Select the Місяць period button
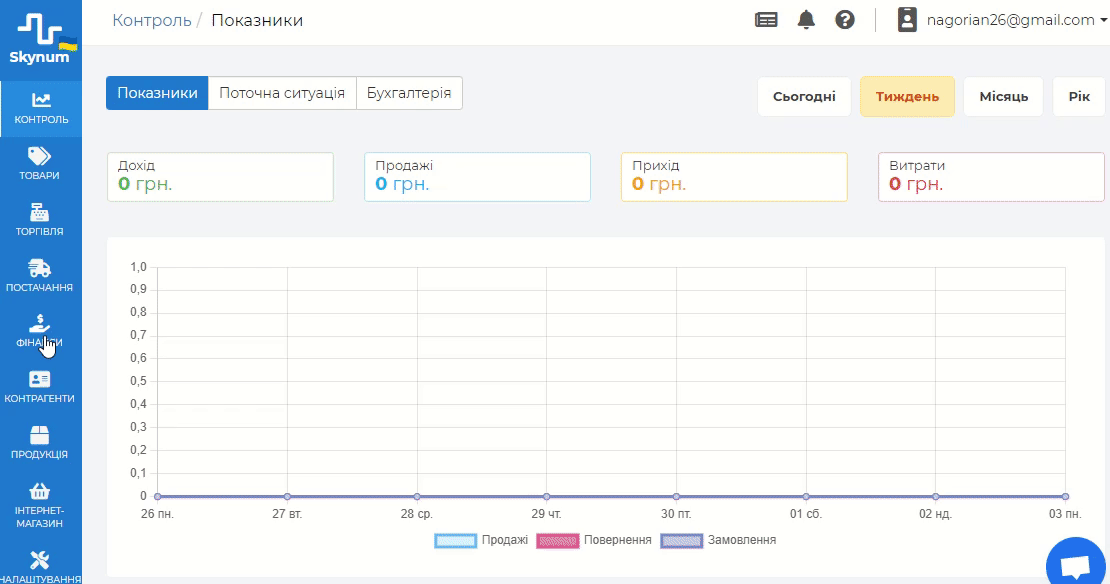 pyautogui.click(x=1003, y=97)
